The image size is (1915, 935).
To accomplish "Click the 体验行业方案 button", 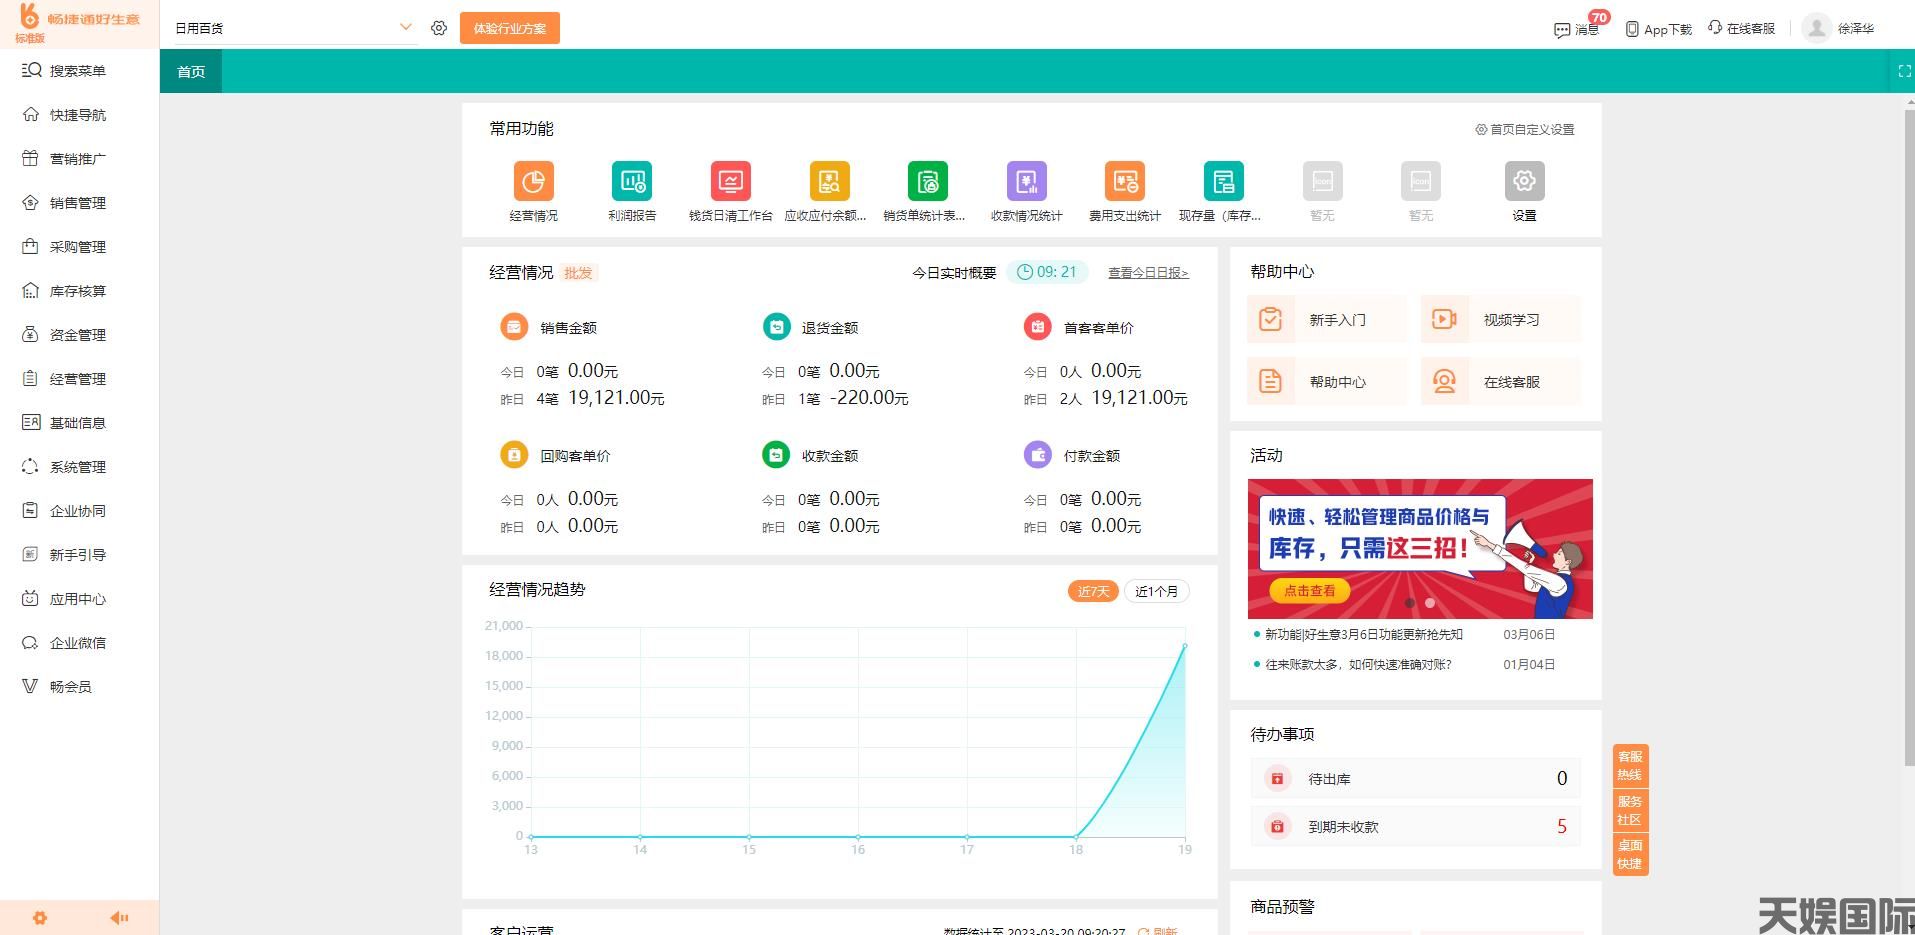I will click(x=510, y=28).
